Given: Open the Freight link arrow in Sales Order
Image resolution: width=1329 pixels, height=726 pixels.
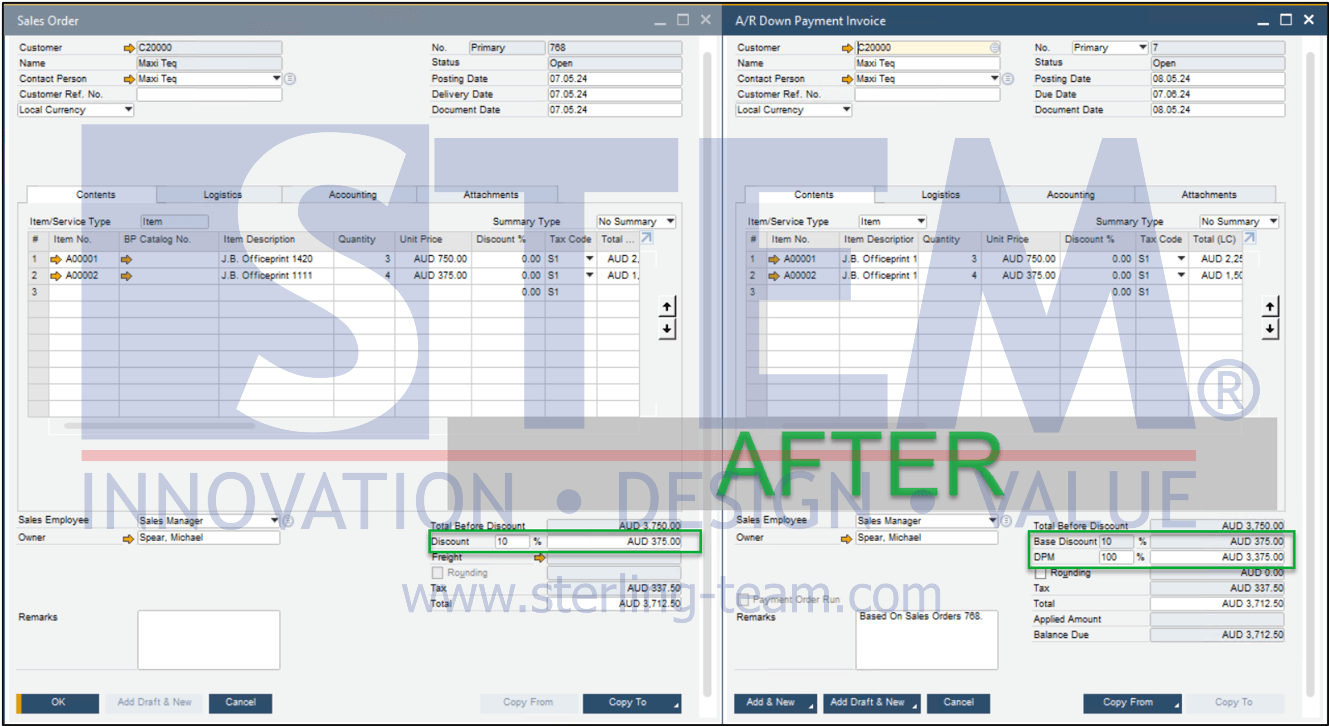Looking at the screenshot, I should click(x=539, y=557).
